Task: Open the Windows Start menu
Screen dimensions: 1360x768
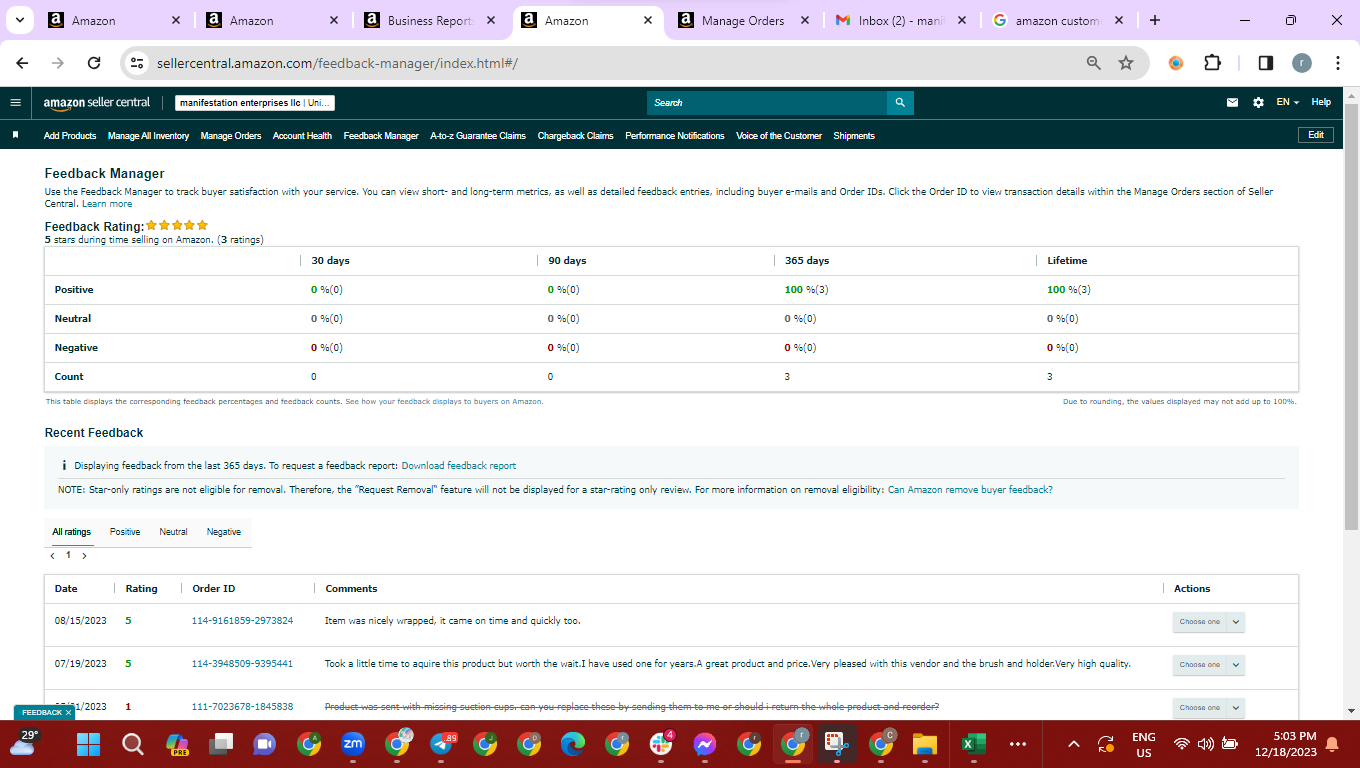Action: 89,744
